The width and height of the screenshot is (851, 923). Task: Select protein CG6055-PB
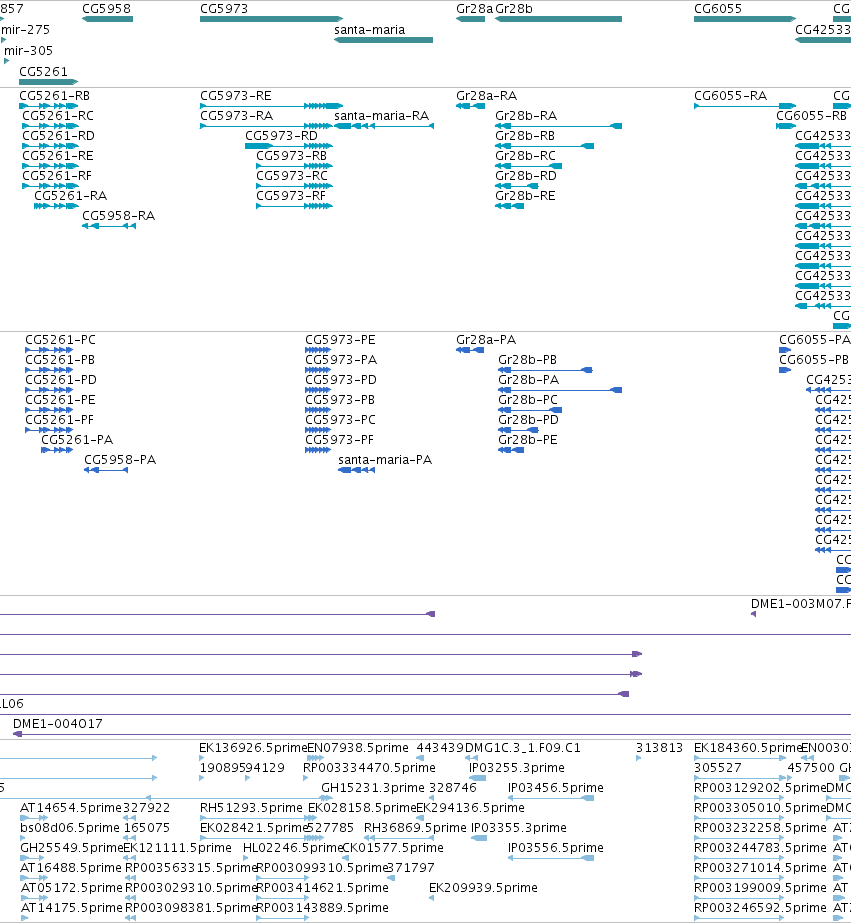tap(814, 360)
